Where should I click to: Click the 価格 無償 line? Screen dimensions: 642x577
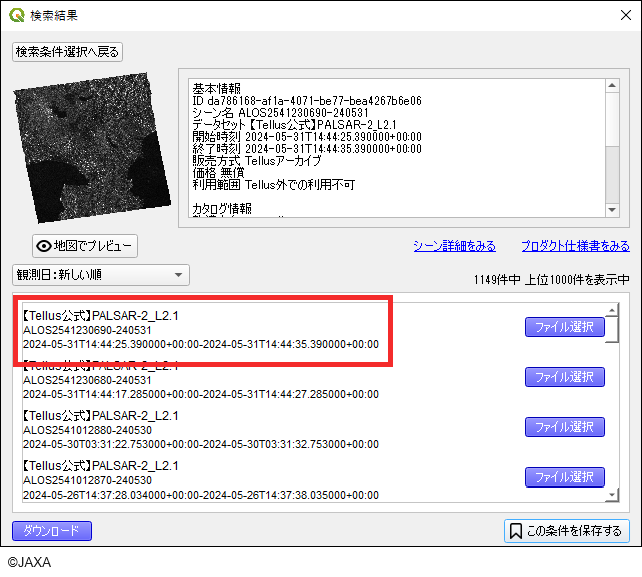[218, 172]
